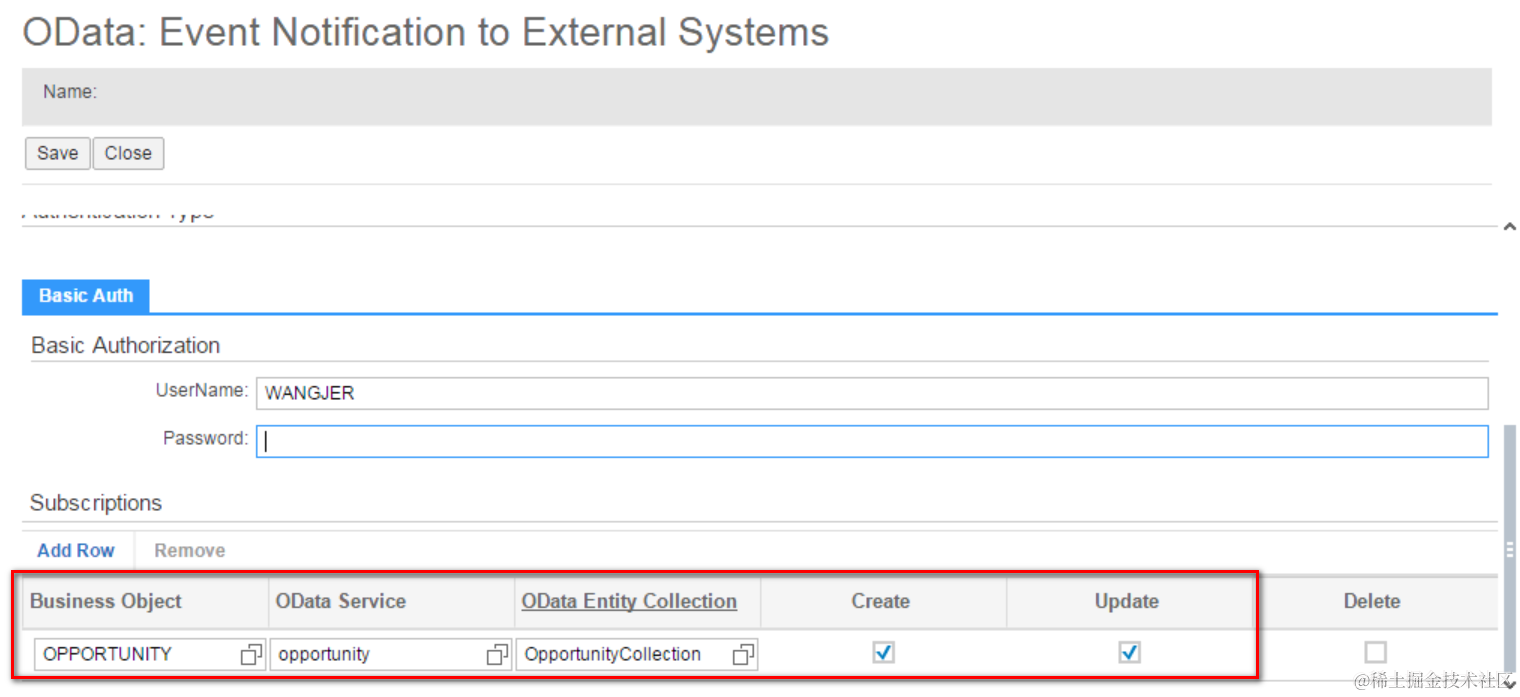1520x697 pixels.
Task: Check the Delete checkbox for OPPORTUNITY
Action: (x=1375, y=652)
